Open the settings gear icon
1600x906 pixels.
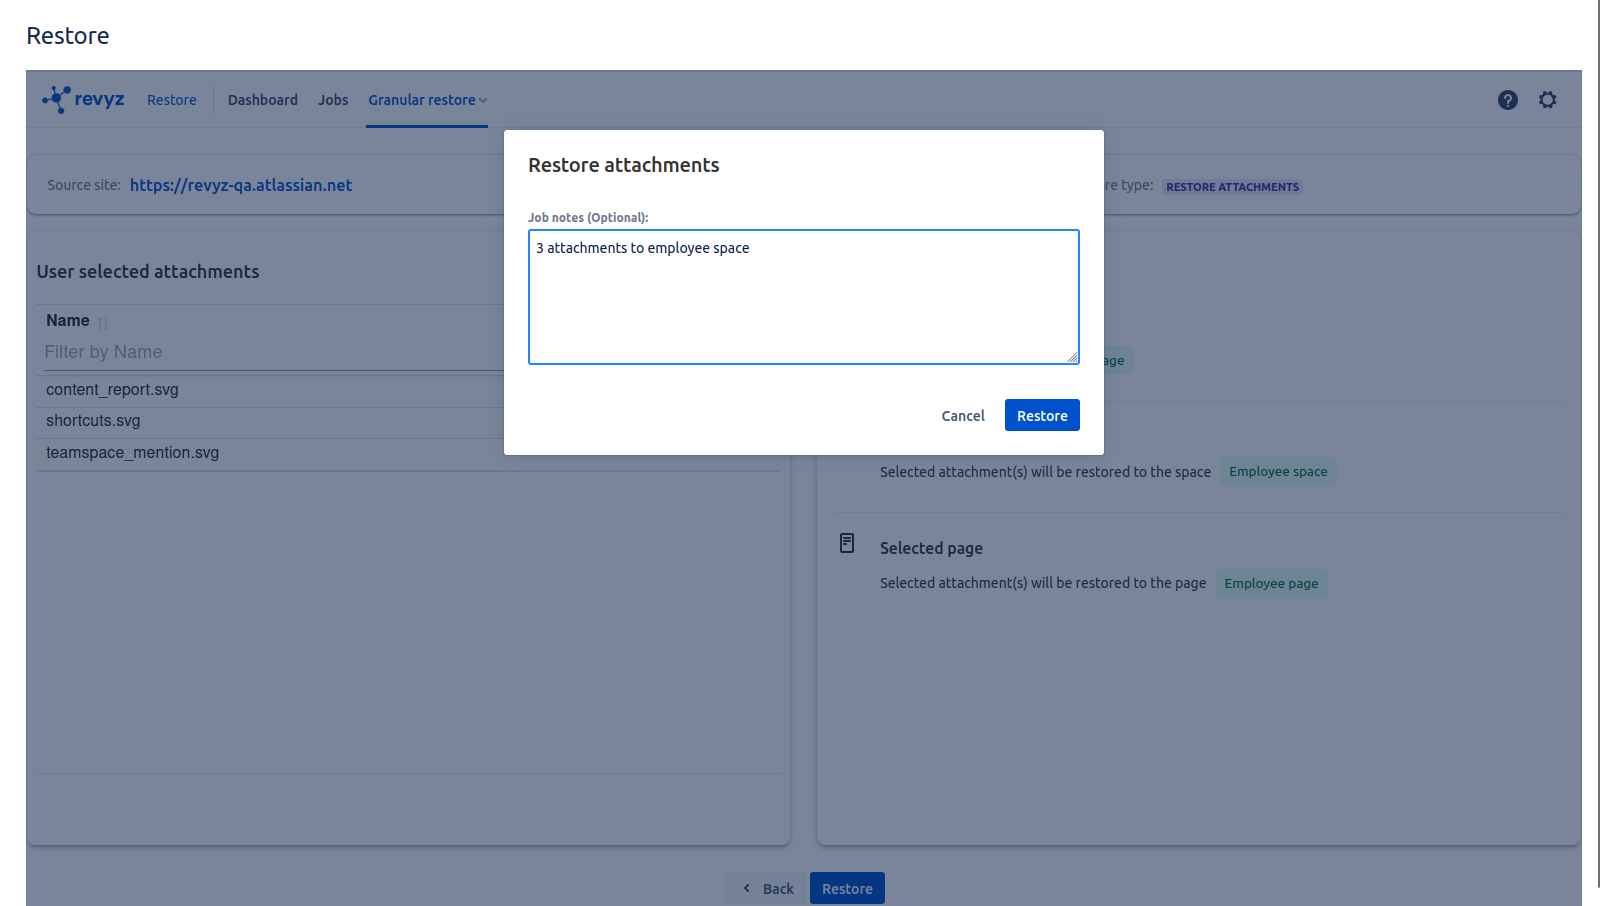(x=1547, y=100)
